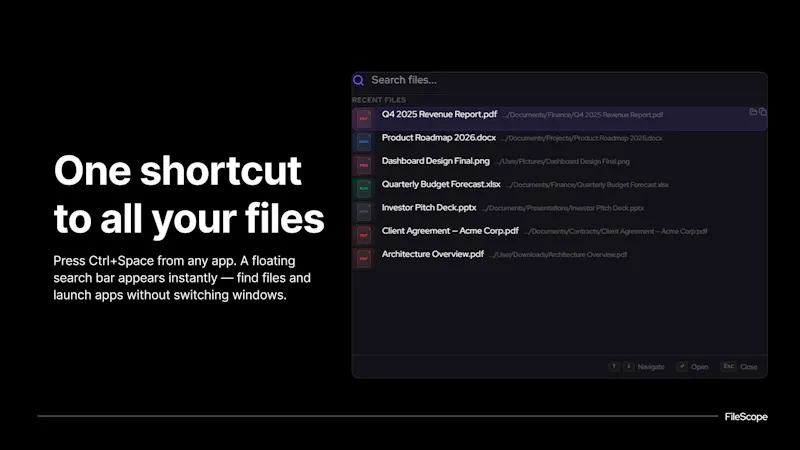
Task: Click the Navigate hint label
Action: click(651, 367)
